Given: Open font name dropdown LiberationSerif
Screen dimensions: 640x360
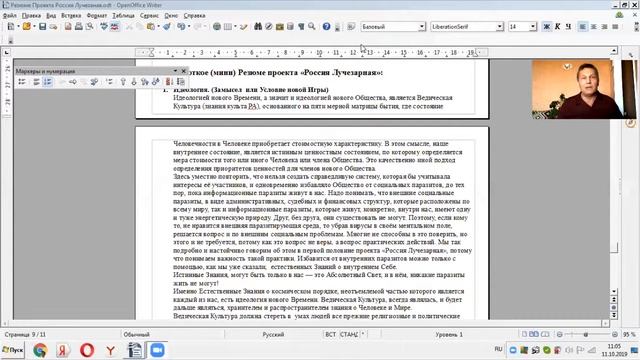Looking at the screenshot, I should (x=500, y=27).
